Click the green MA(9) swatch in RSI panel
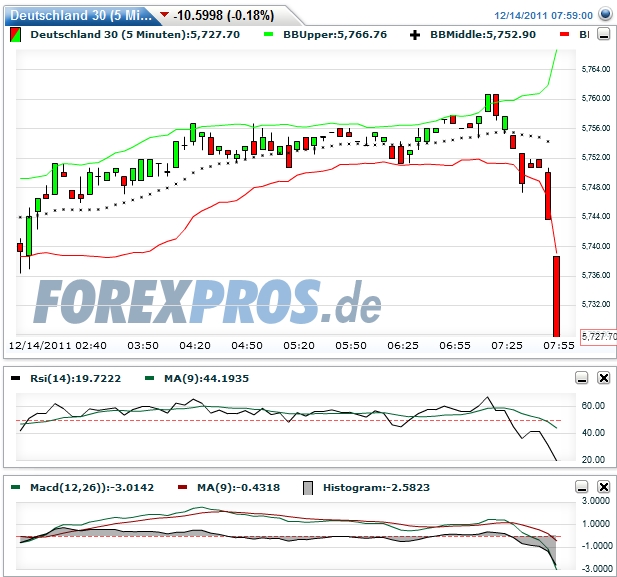 tap(150, 378)
